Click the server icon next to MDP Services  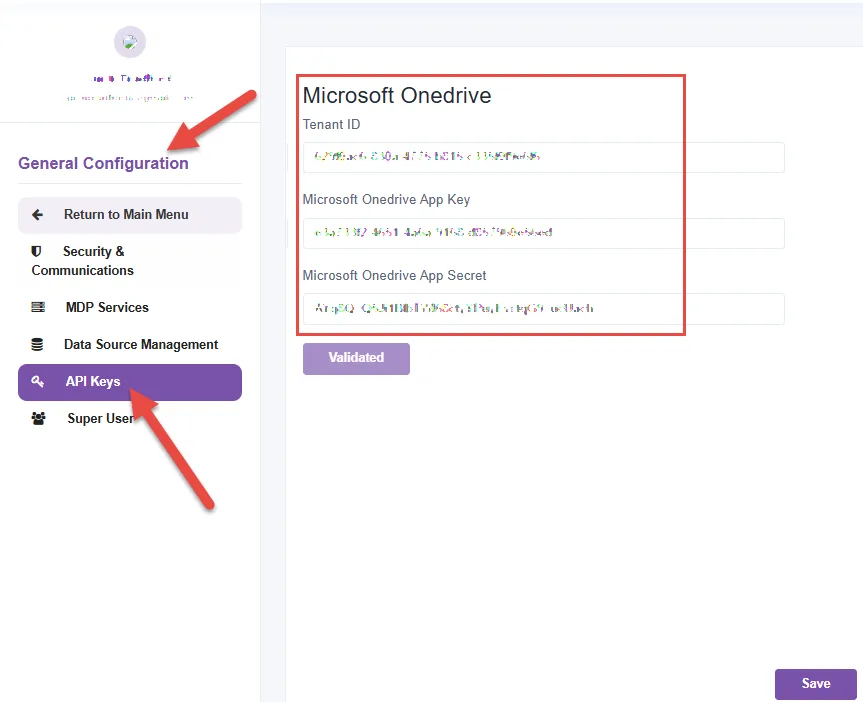(x=38, y=307)
